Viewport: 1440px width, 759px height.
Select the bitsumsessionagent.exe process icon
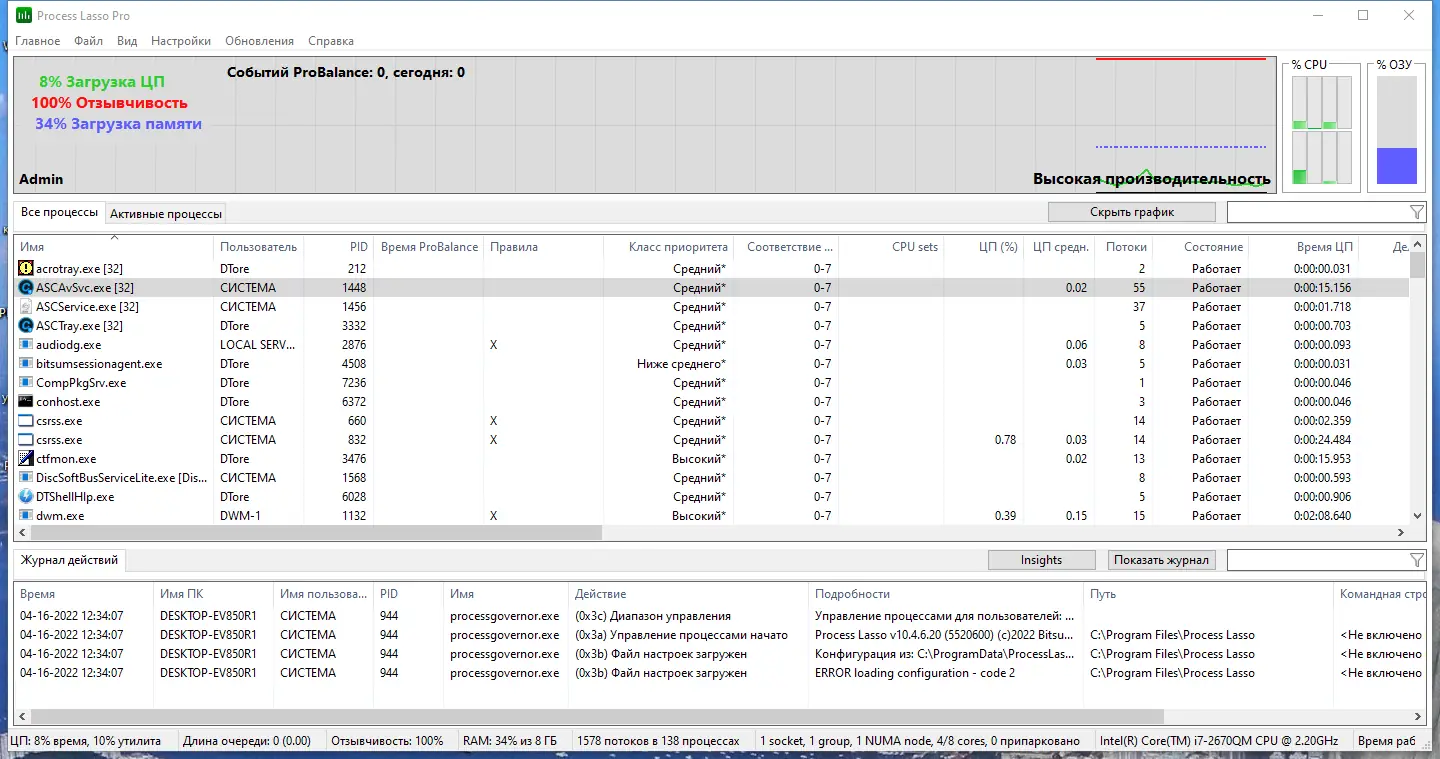point(26,364)
